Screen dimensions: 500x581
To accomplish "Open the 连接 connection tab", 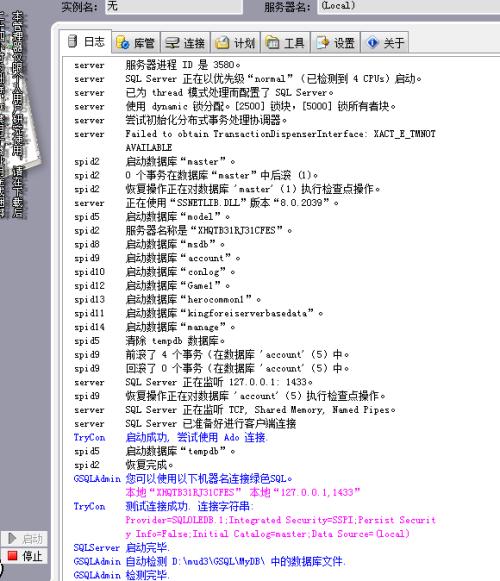I will pos(185,43).
